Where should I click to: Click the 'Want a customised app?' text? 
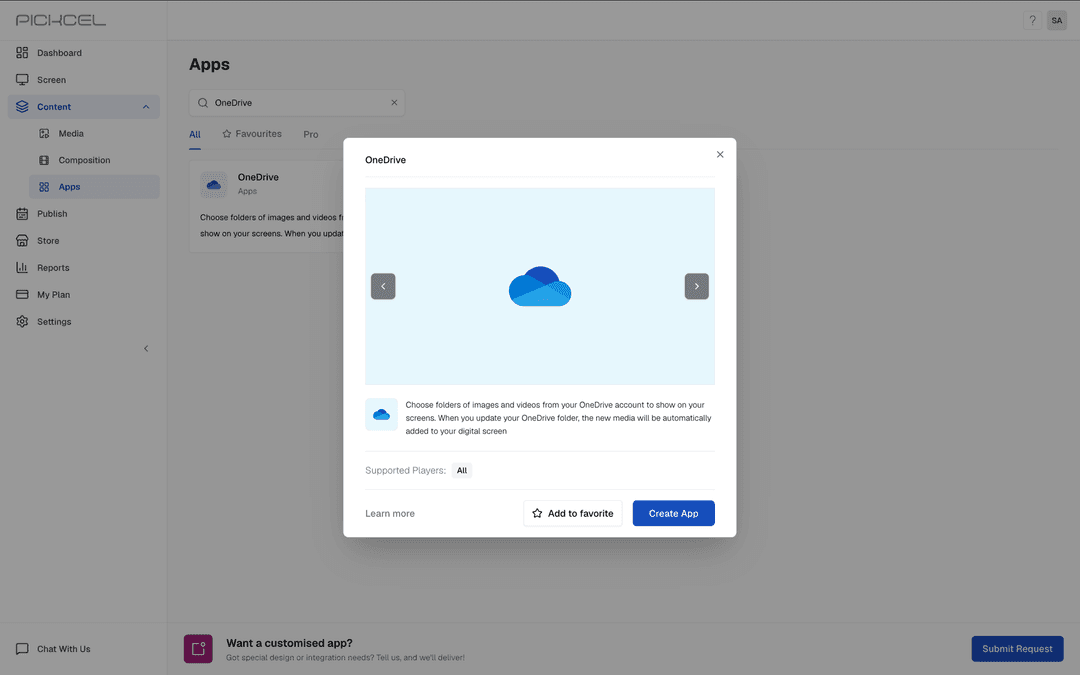[289, 643]
